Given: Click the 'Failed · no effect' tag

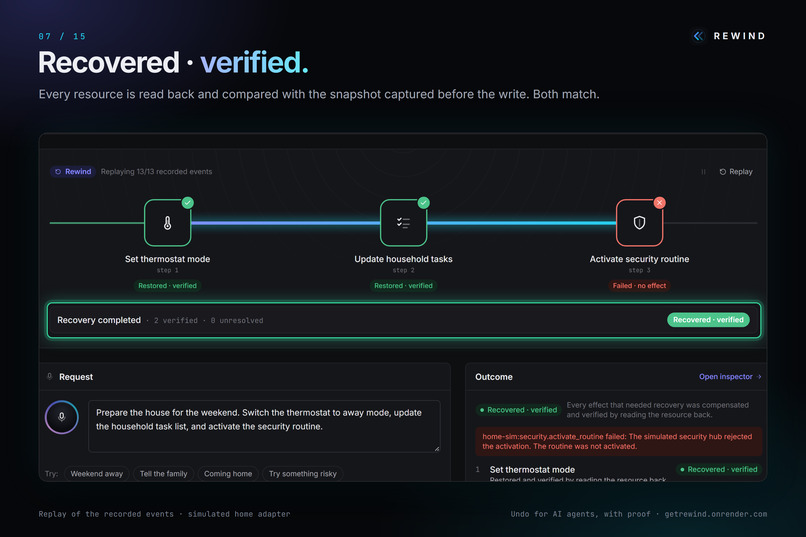Looking at the screenshot, I should 639,286.
